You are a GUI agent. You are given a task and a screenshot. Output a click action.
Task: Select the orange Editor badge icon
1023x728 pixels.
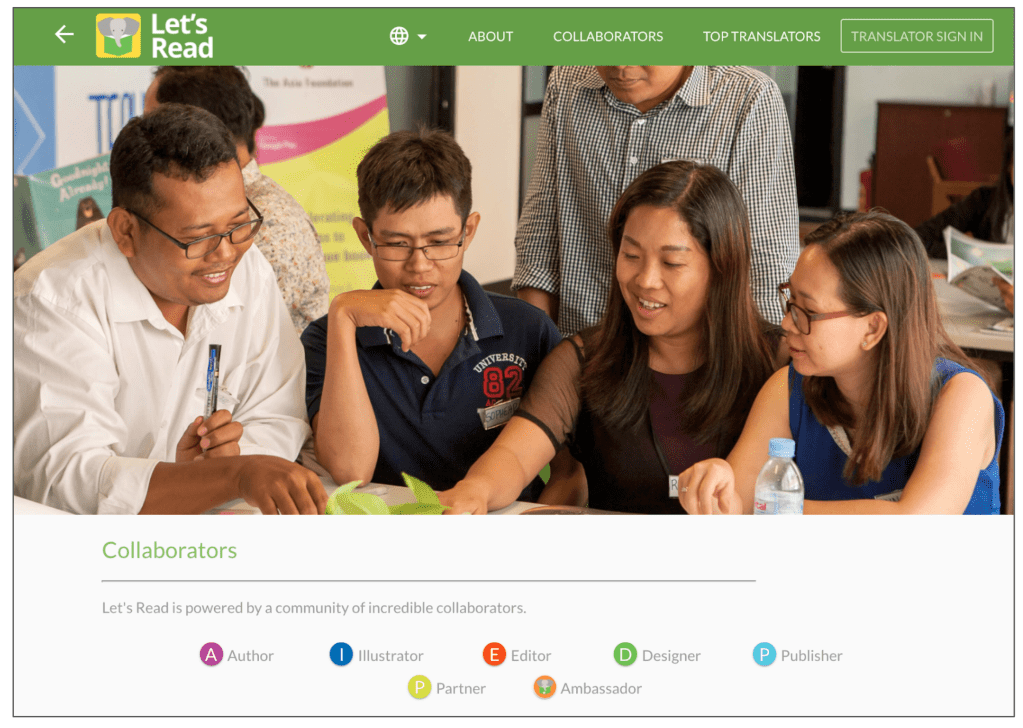click(494, 654)
